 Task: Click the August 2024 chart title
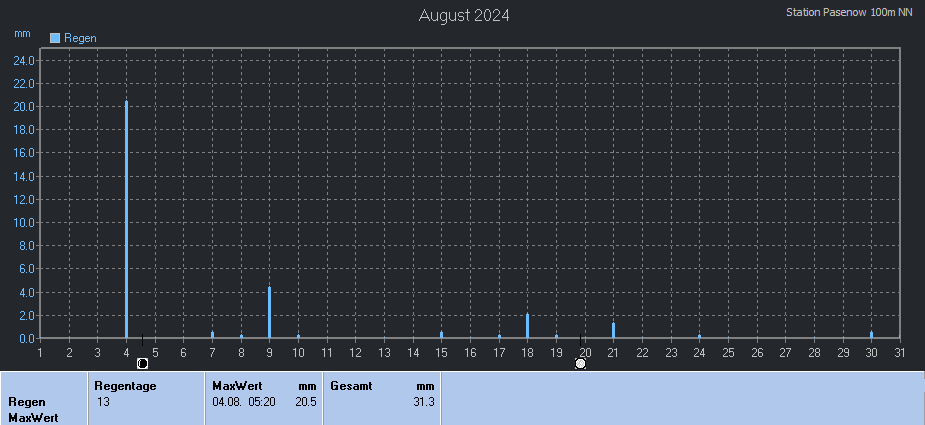point(464,15)
